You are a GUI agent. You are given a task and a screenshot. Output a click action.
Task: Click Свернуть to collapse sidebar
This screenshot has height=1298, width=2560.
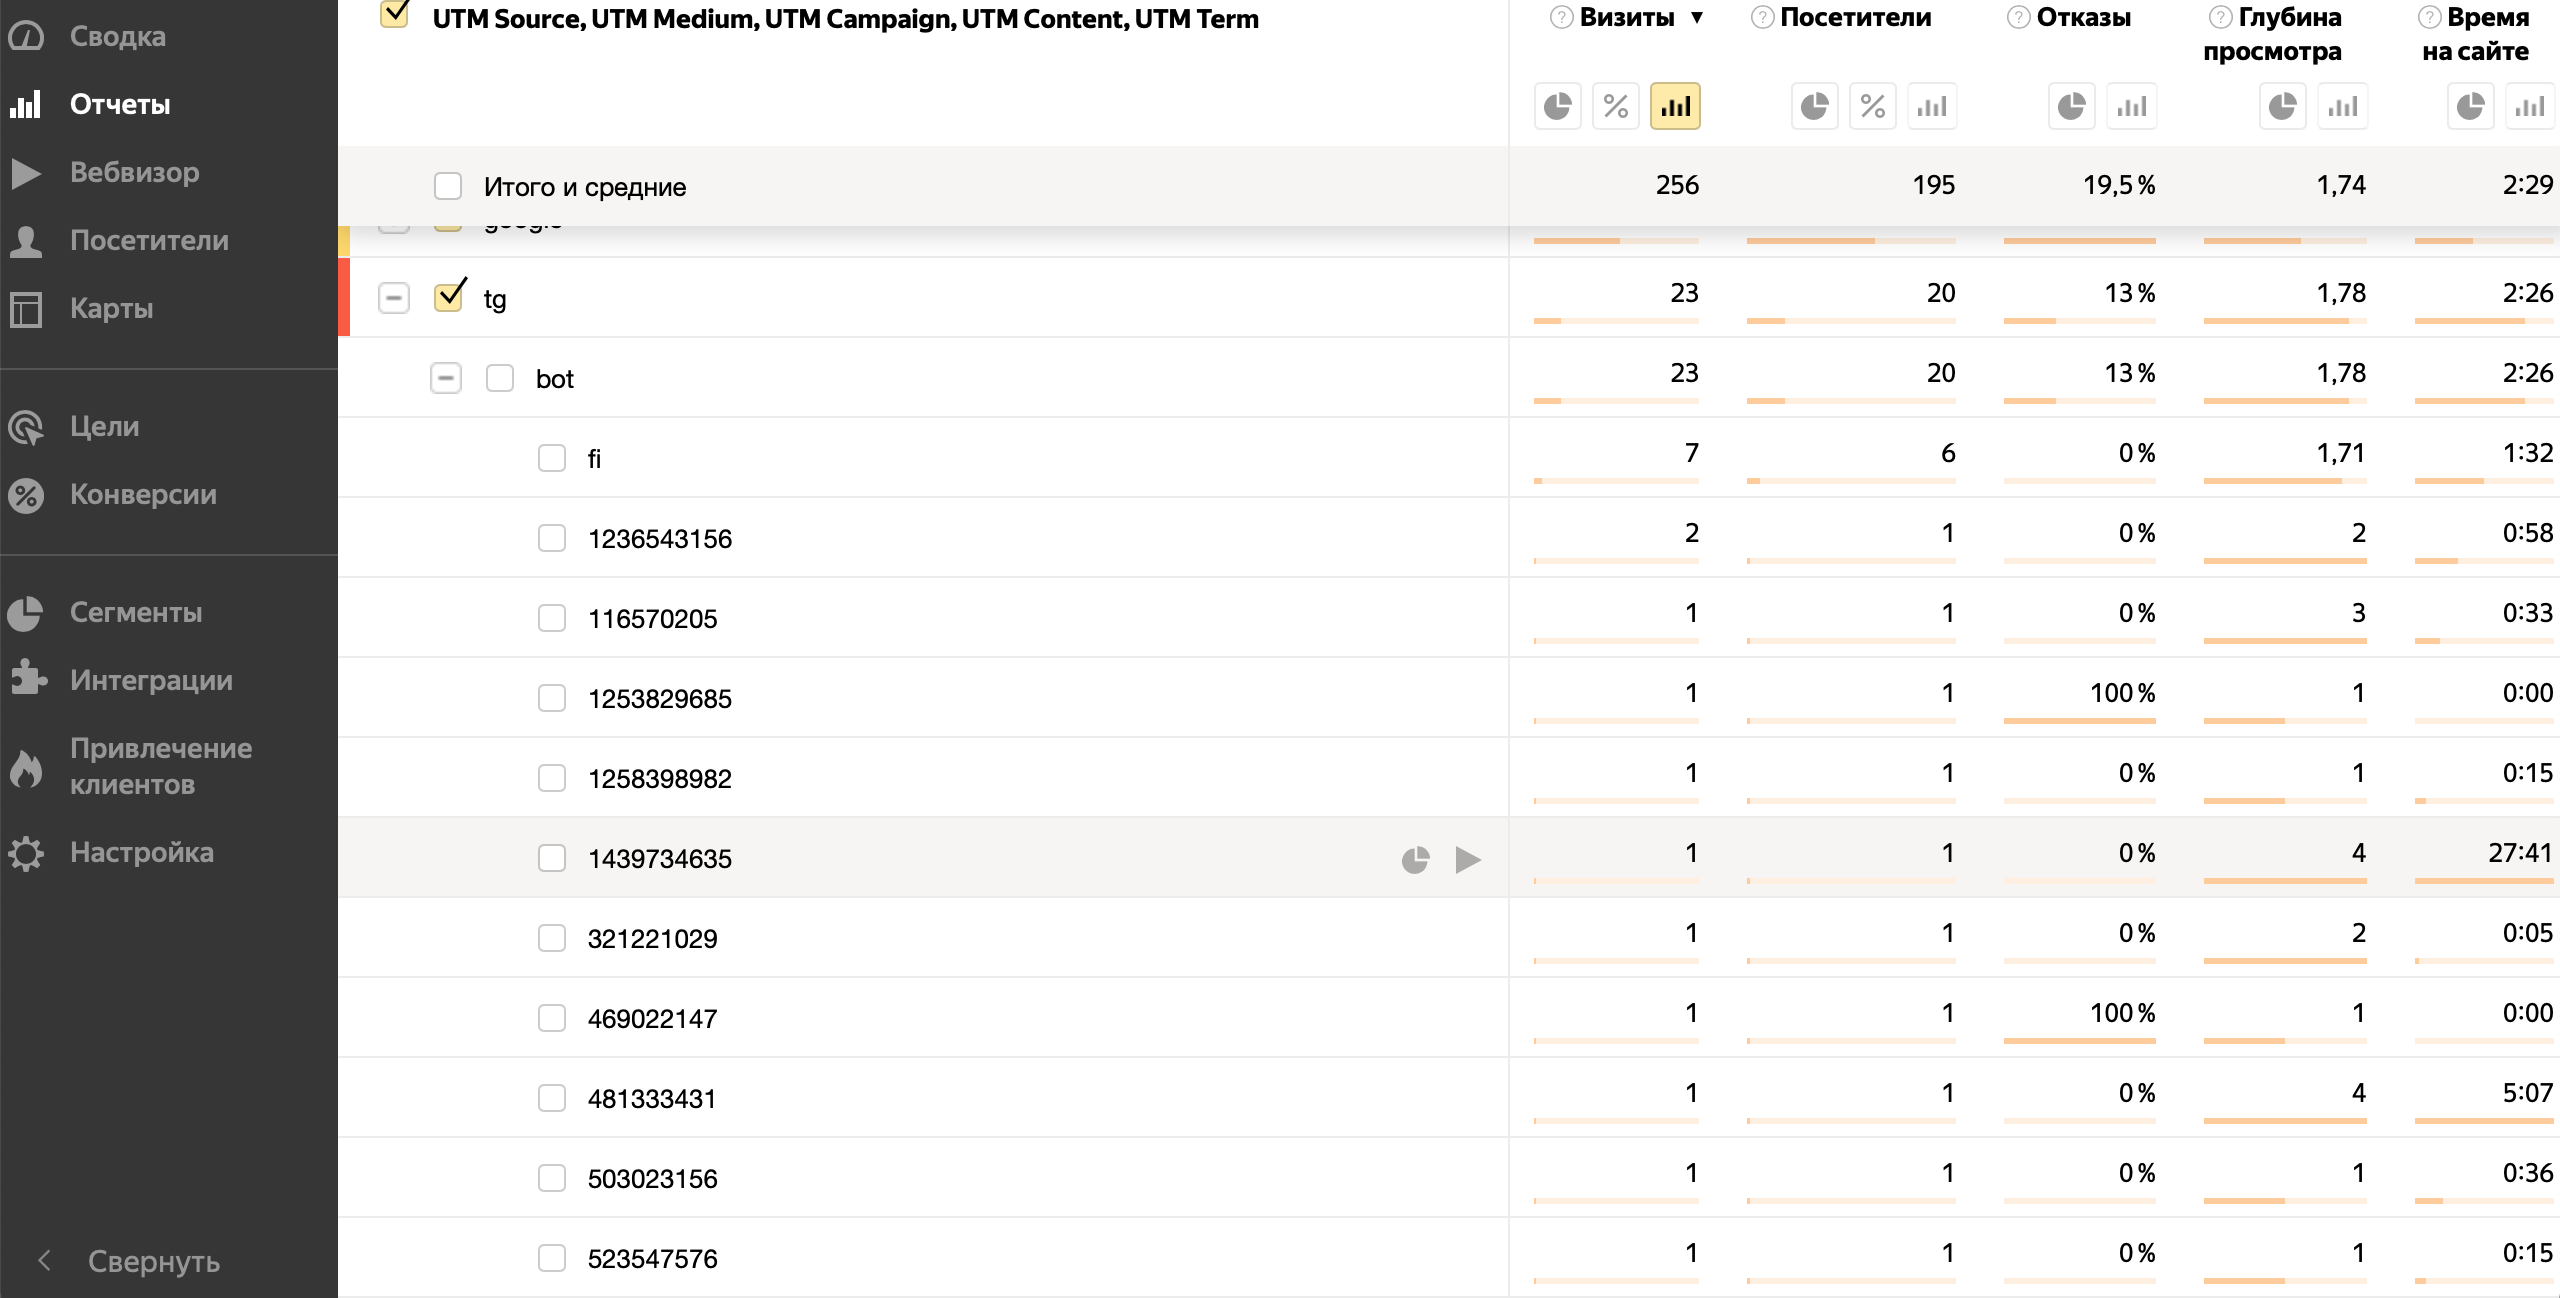pos(152,1261)
